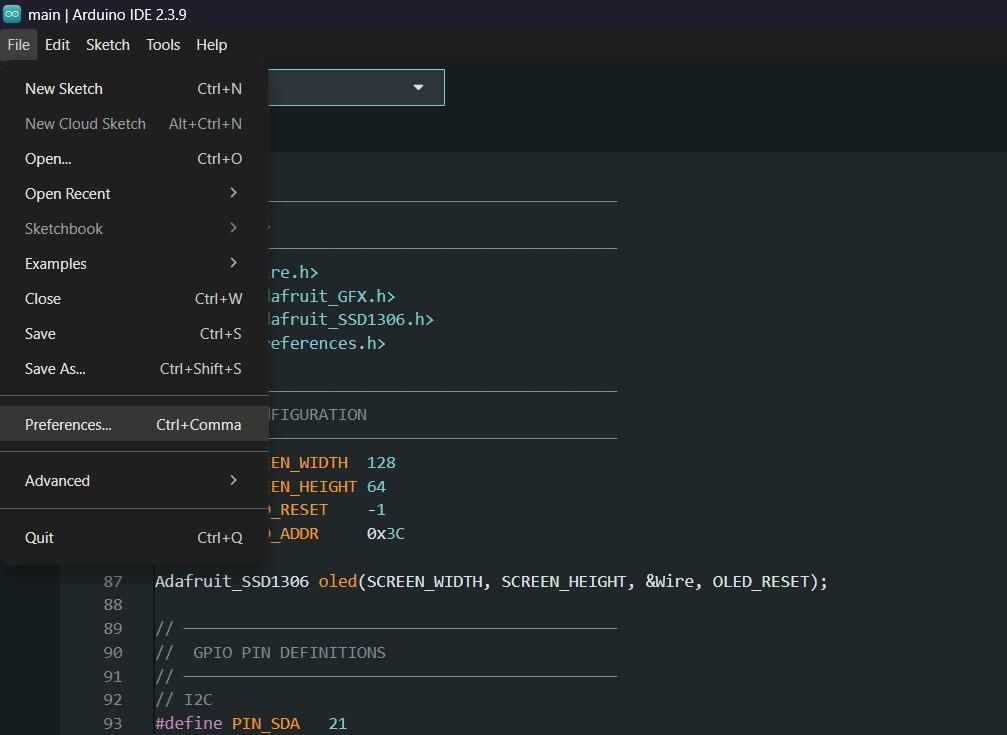Click the Adafruit_SSD1306.h include text
This screenshot has height=735, width=1007.
coord(351,319)
